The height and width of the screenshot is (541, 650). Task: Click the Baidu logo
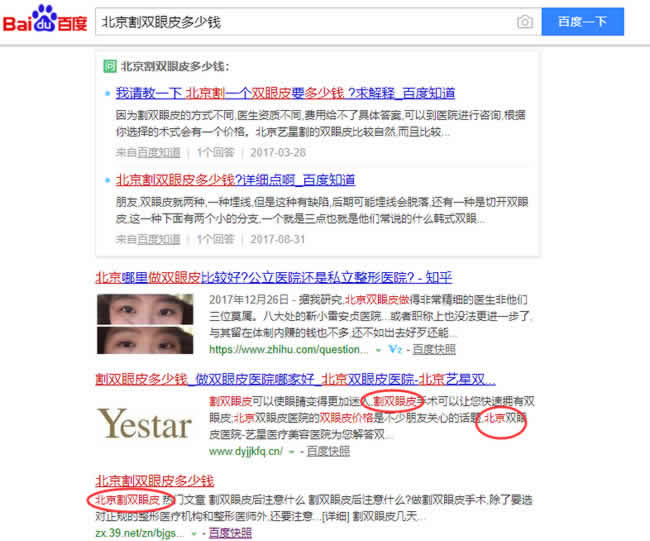pyautogui.click(x=45, y=19)
